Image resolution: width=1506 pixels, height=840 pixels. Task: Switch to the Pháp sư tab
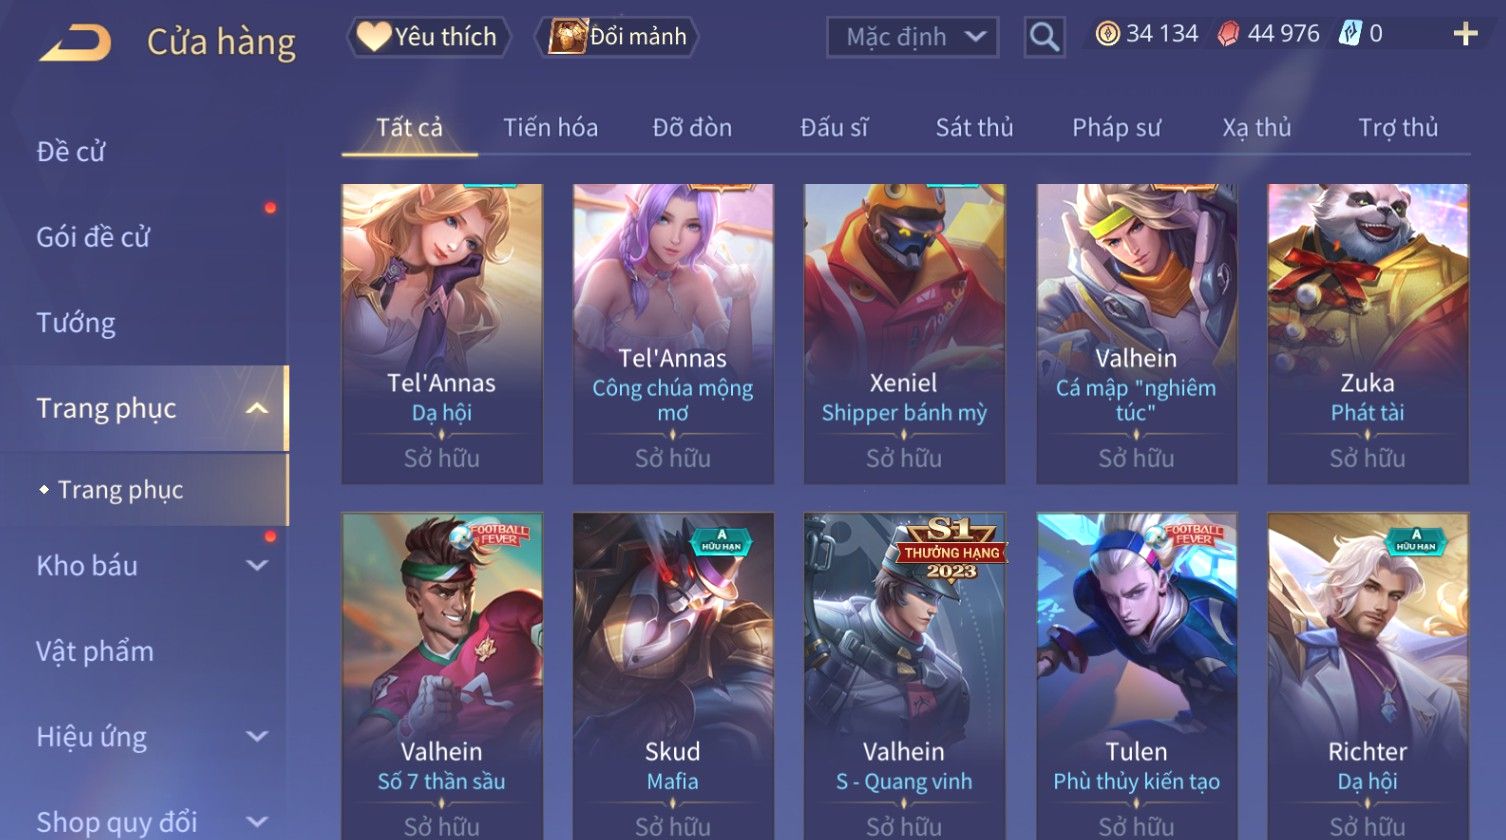coord(1116,128)
